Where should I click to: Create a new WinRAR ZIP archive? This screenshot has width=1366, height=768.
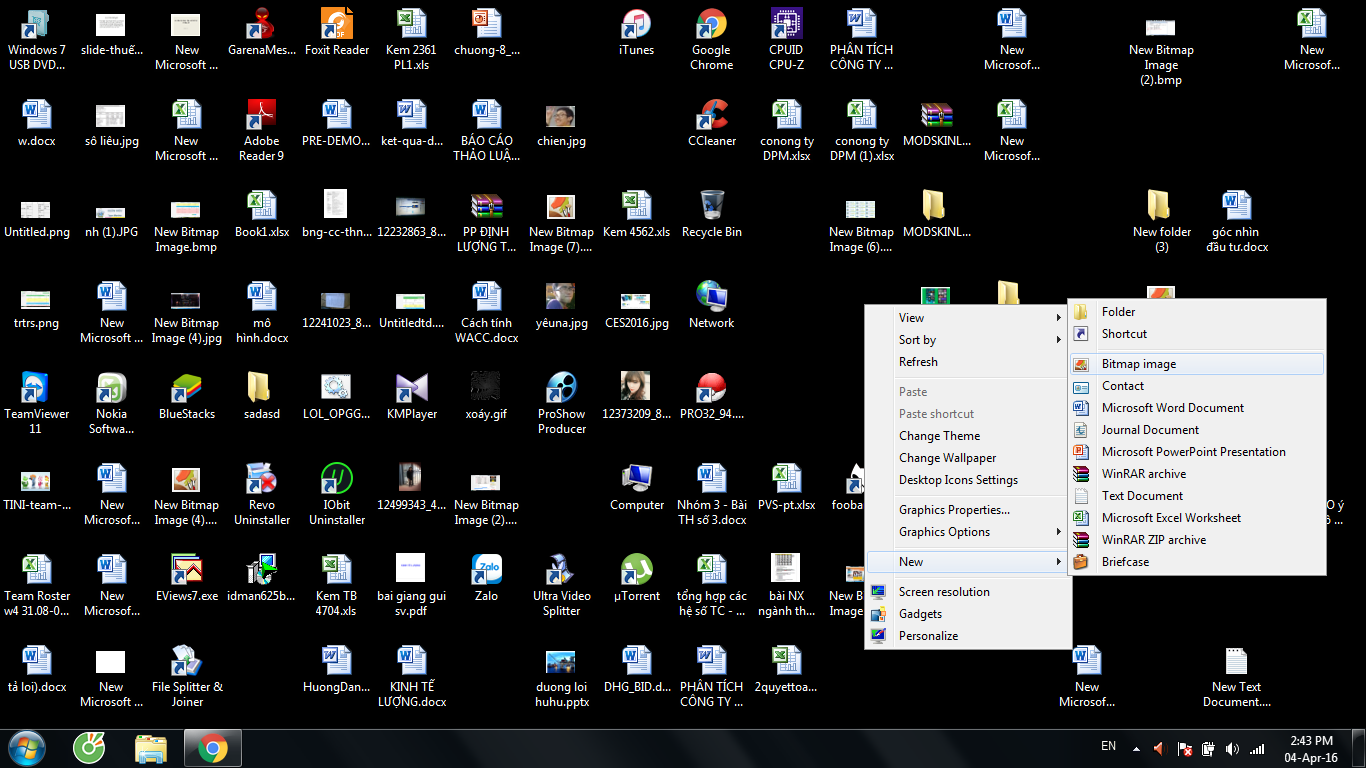coord(1197,540)
